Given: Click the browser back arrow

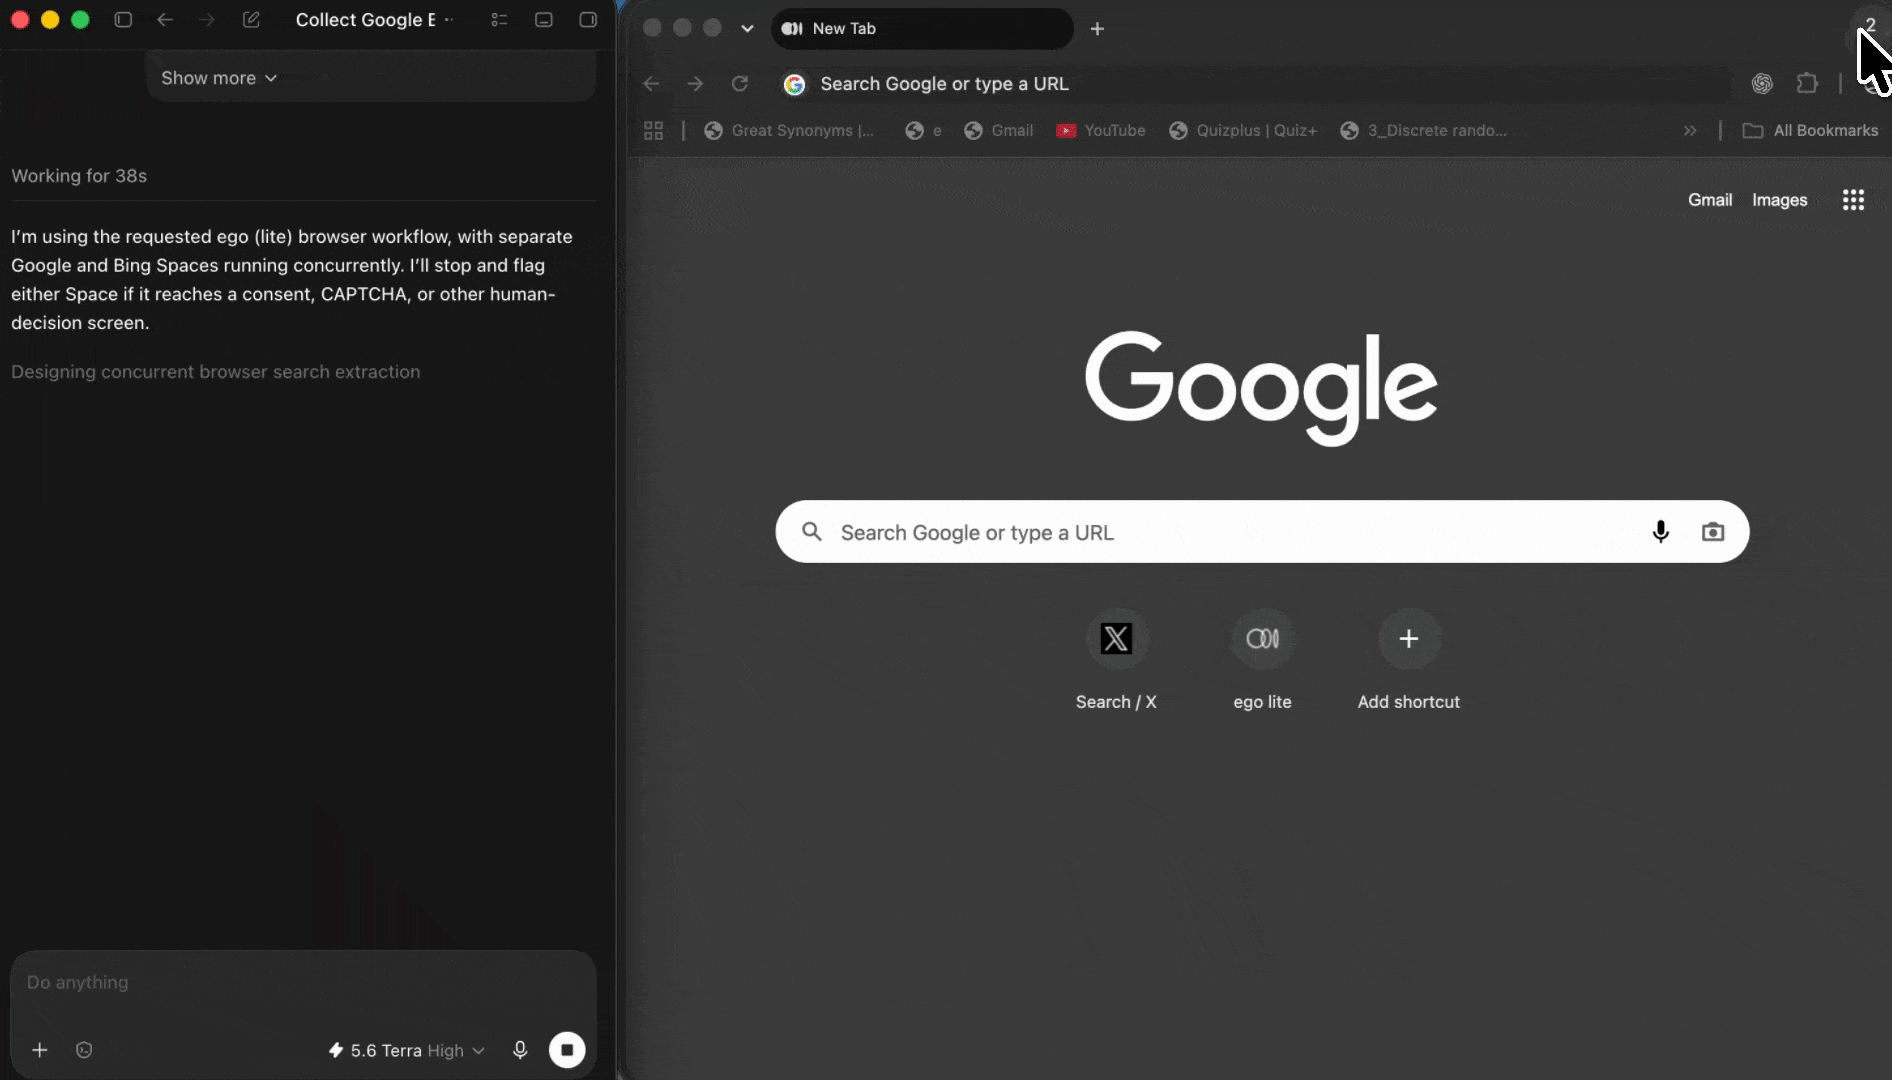Looking at the screenshot, I should 651,84.
